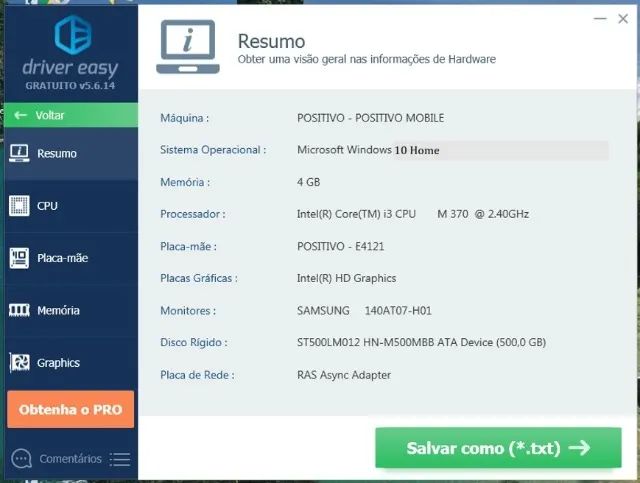This screenshot has height=483, width=640.
Task: Select the SAMSUNG 140AT07-H01 monitor value
Action: [364, 311]
